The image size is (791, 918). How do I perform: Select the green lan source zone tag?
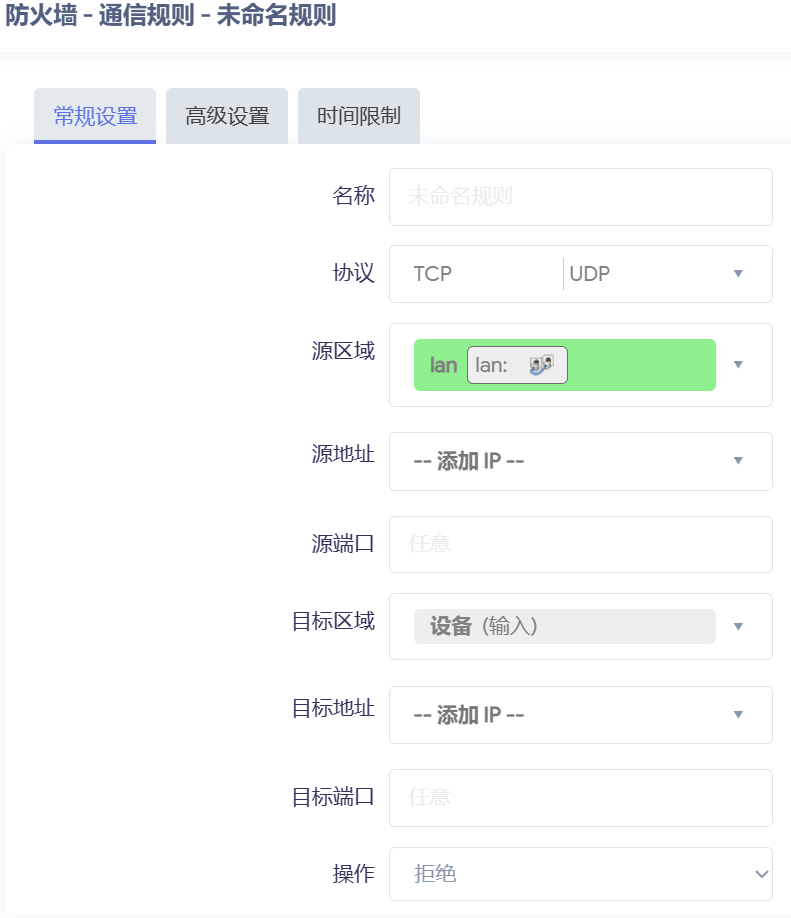pyautogui.click(x=442, y=365)
